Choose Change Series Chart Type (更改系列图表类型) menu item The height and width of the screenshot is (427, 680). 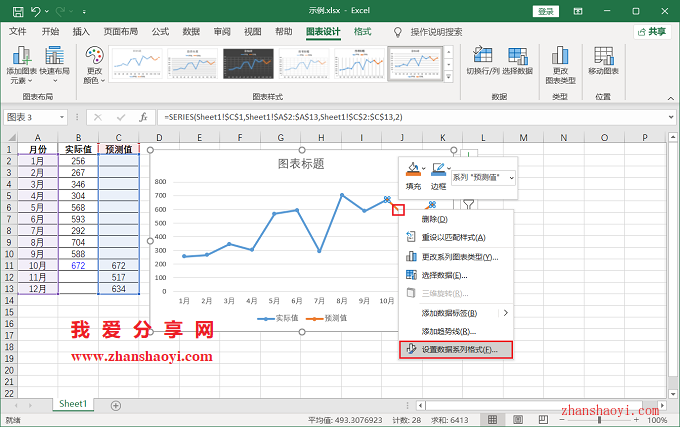tap(456, 257)
